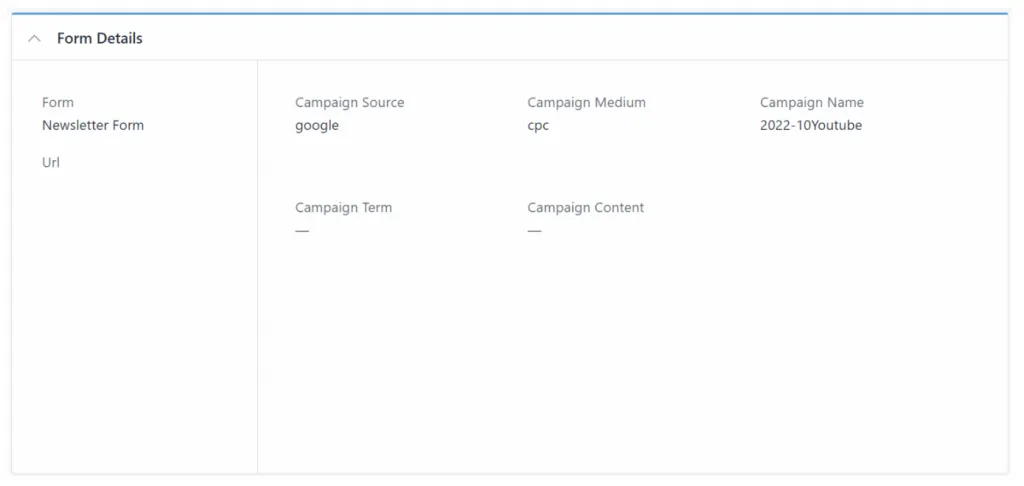1024x486 pixels.
Task: Collapse the Form Details section chevron
Action: coord(35,38)
